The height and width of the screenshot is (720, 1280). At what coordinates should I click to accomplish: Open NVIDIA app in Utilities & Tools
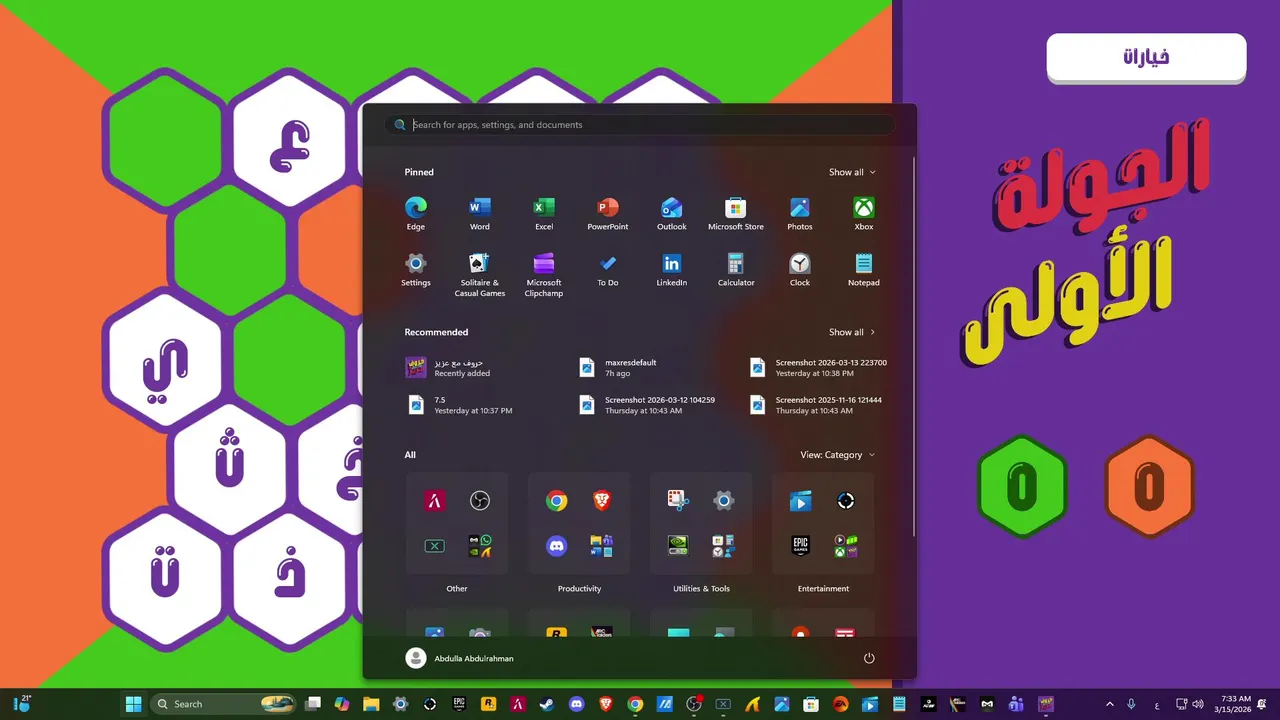pos(679,546)
